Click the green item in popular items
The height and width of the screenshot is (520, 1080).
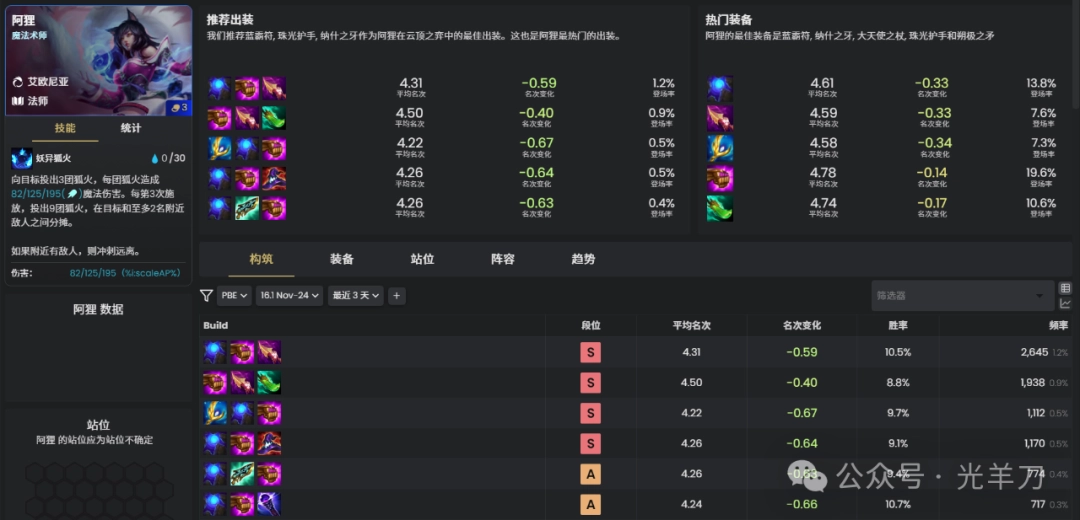click(720, 208)
